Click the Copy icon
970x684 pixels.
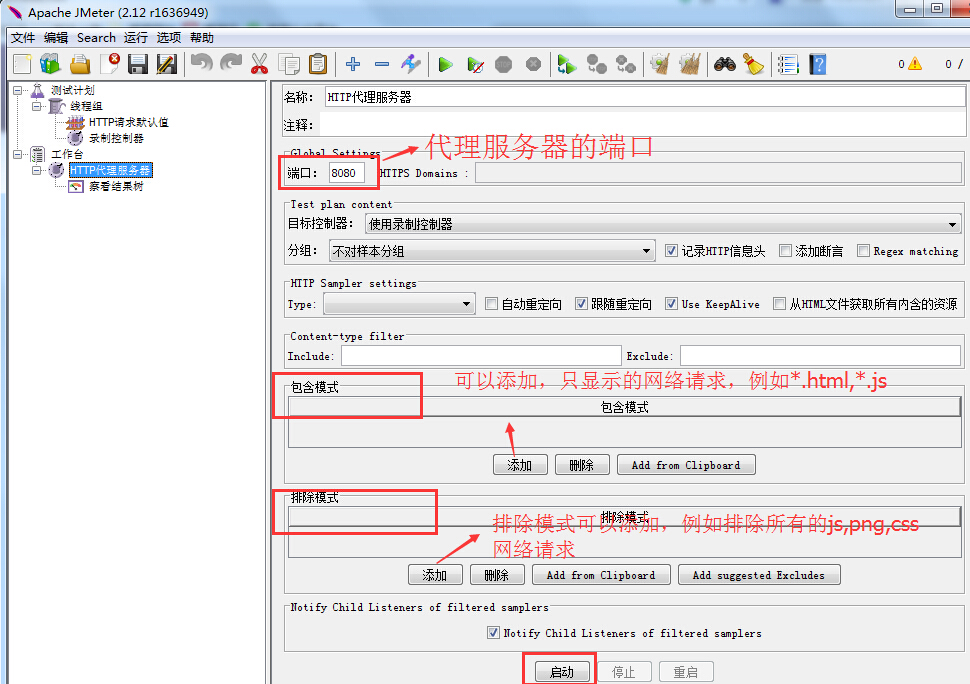[x=289, y=64]
